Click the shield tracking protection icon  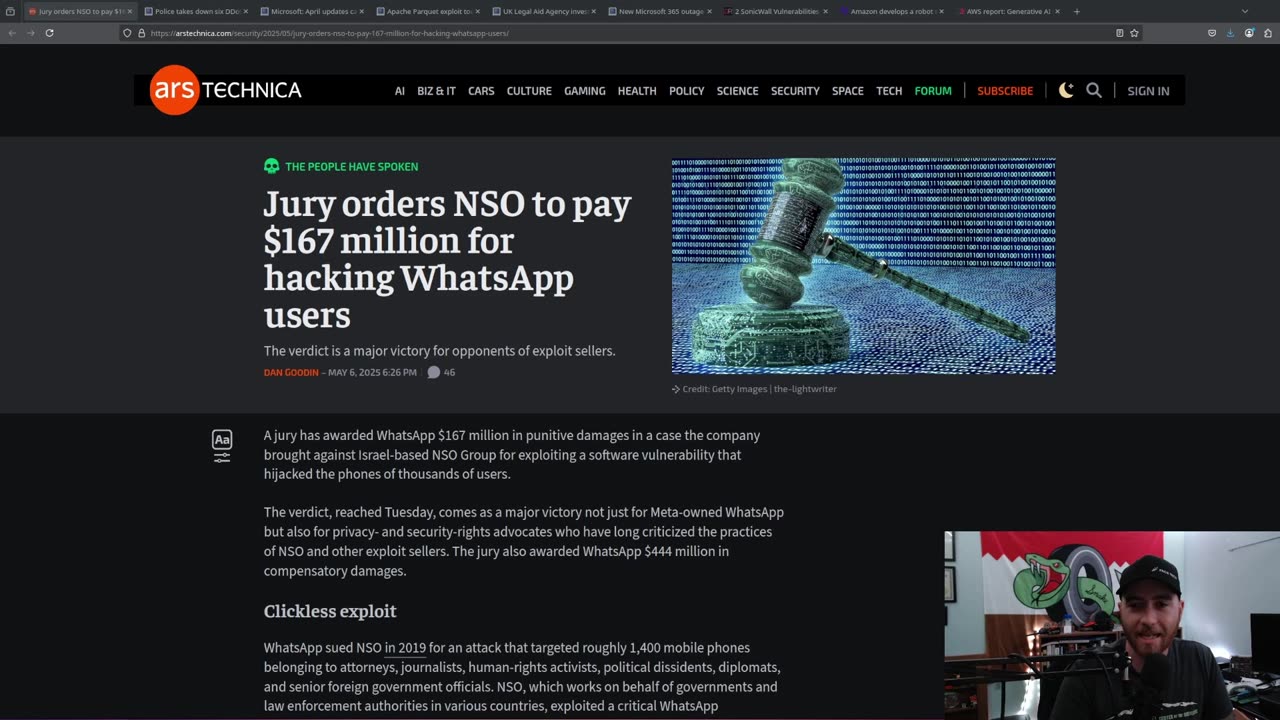(x=127, y=33)
